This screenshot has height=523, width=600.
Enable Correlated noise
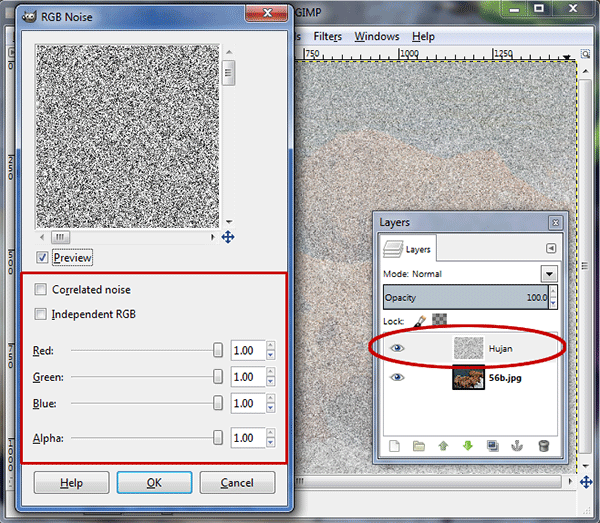(41, 289)
